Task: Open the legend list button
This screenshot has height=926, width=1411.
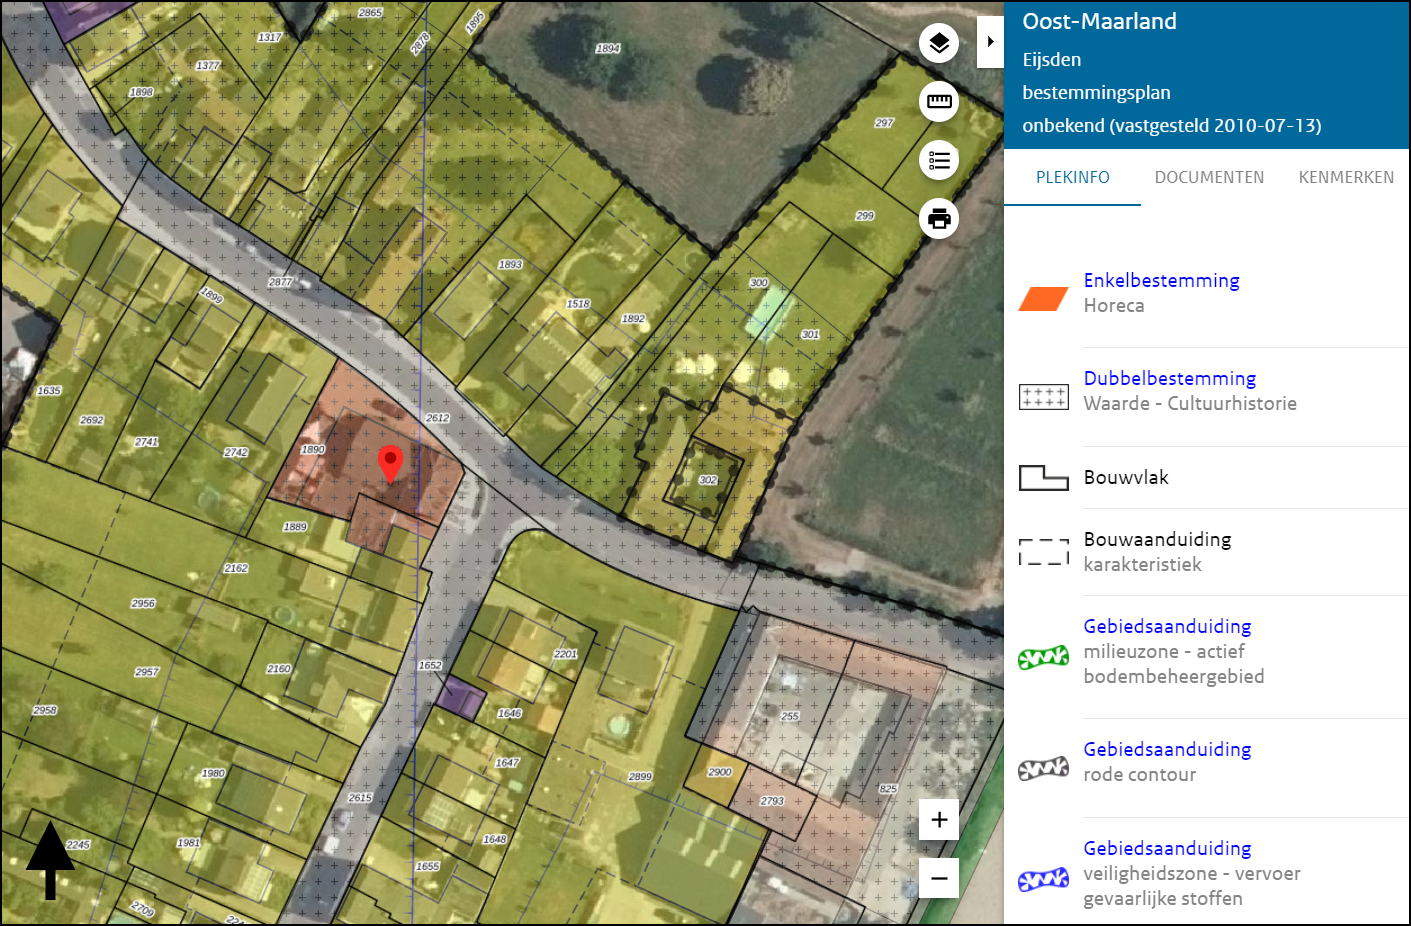Action: coord(939,160)
